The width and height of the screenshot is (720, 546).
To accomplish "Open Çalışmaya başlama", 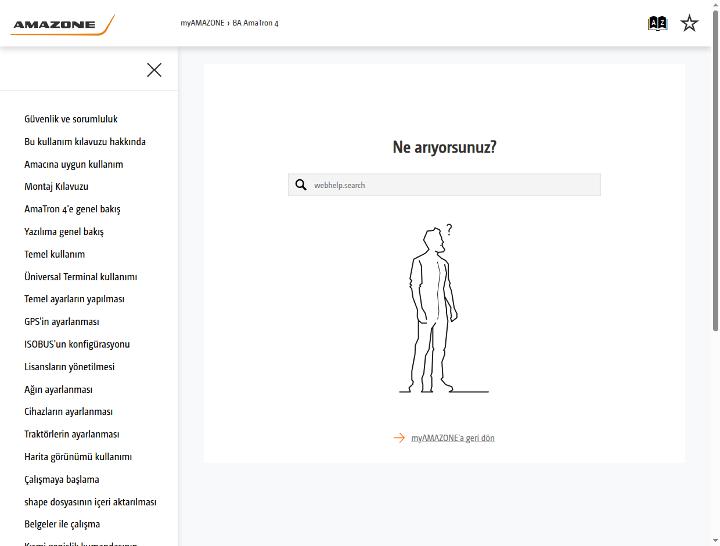I will pos(62,479).
